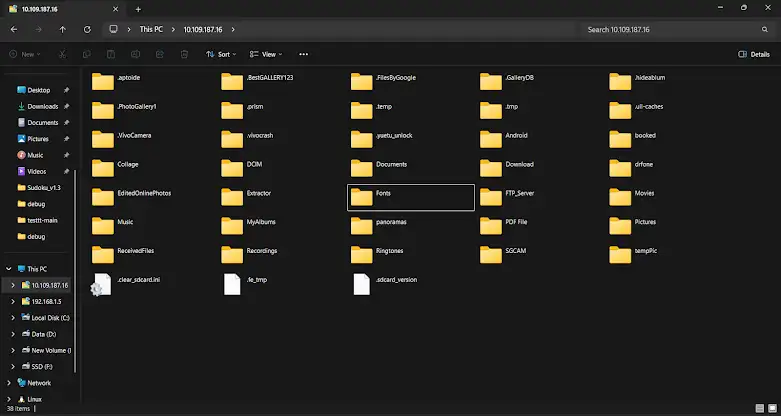Open a new tab with plus button

pos(138,9)
